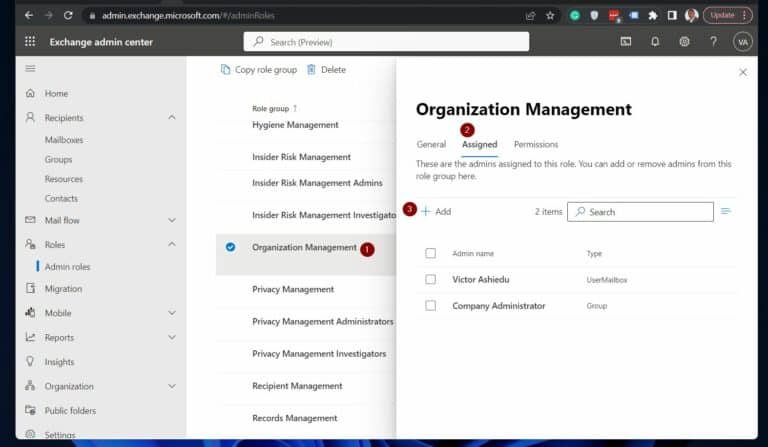
Task: Open the Chrome three-dot menu
Action: (744, 16)
